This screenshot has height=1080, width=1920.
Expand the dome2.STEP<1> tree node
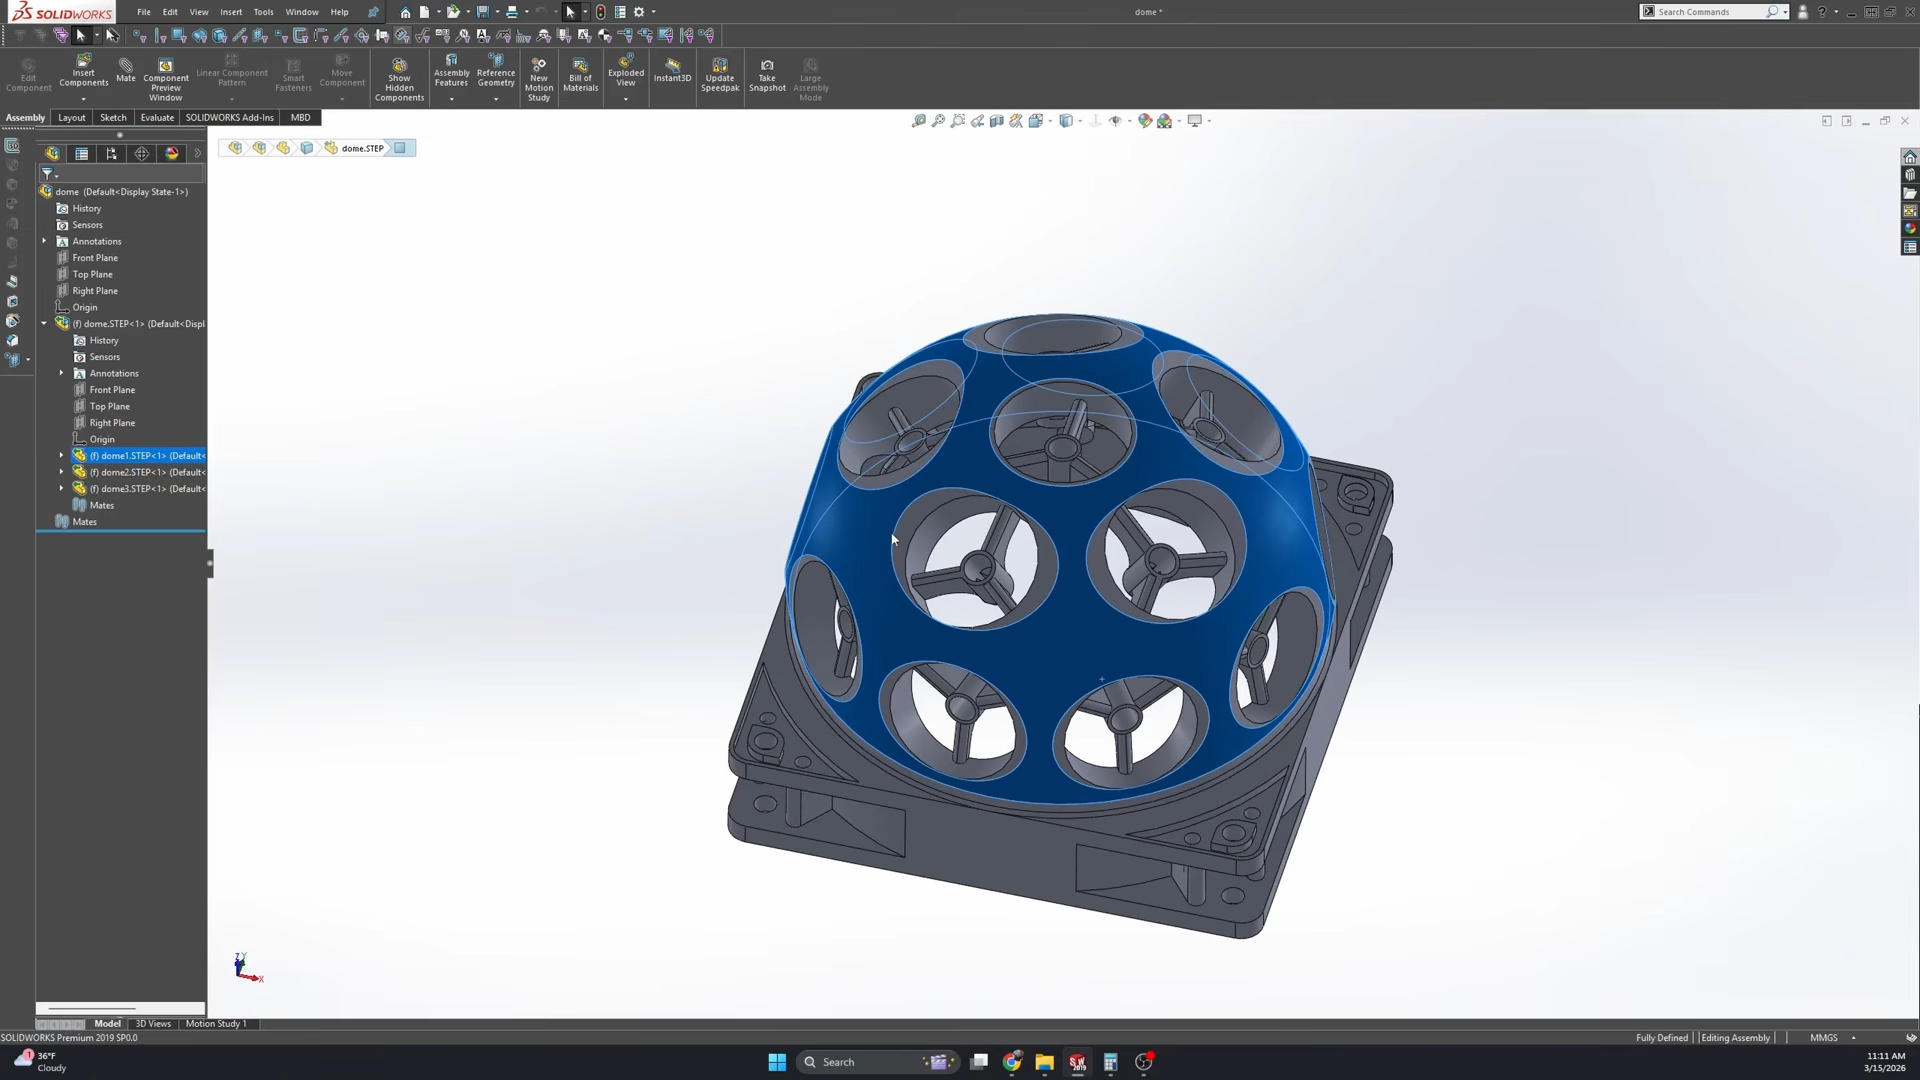pyautogui.click(x=61, y=472)
